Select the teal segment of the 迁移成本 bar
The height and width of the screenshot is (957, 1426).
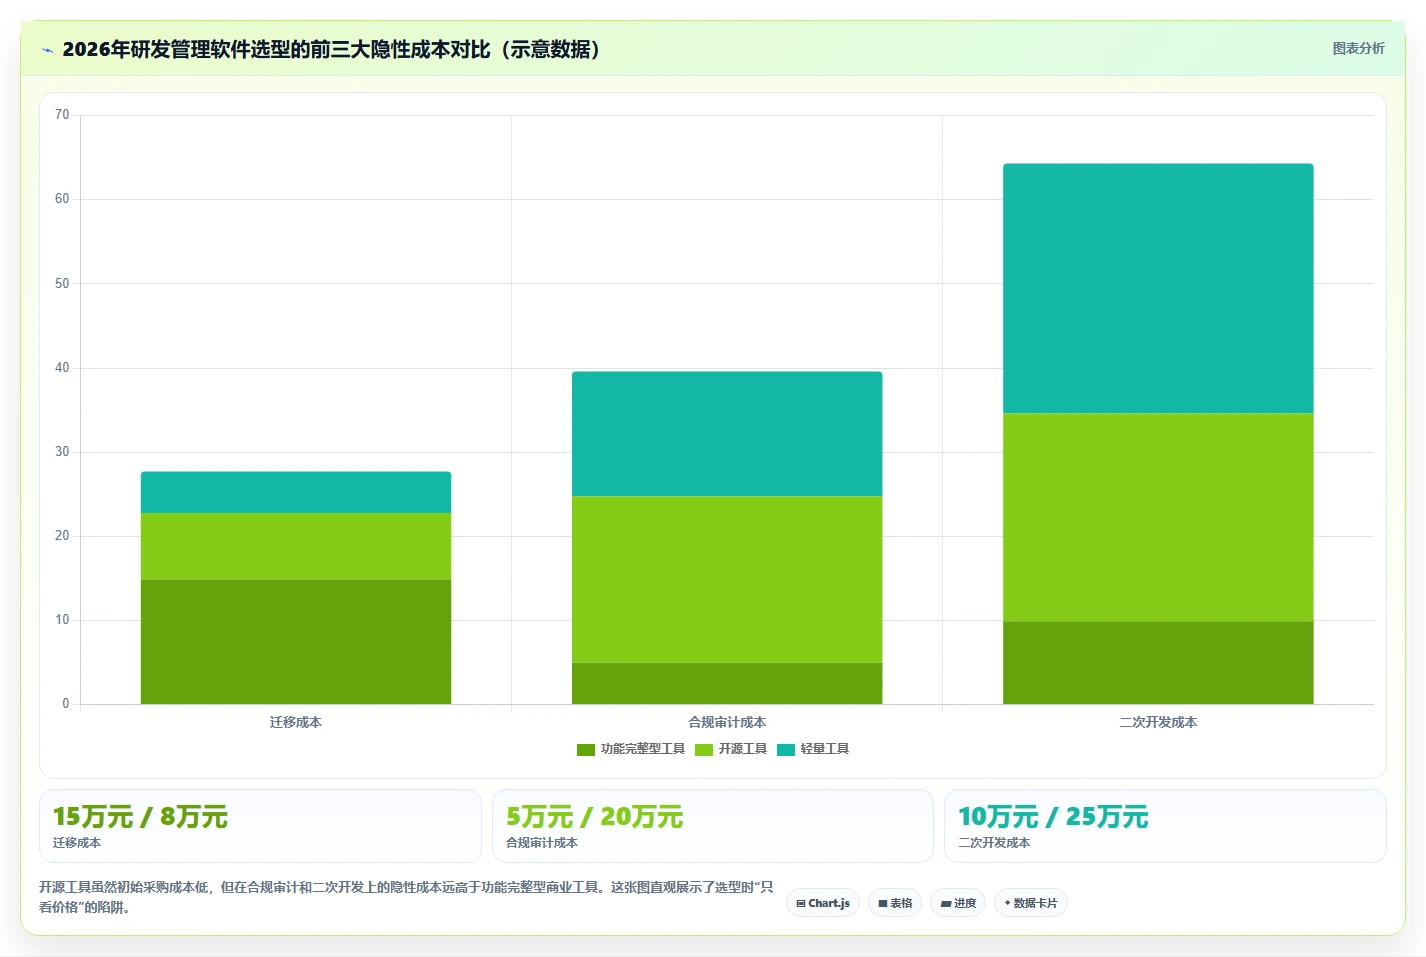[296, 492]
